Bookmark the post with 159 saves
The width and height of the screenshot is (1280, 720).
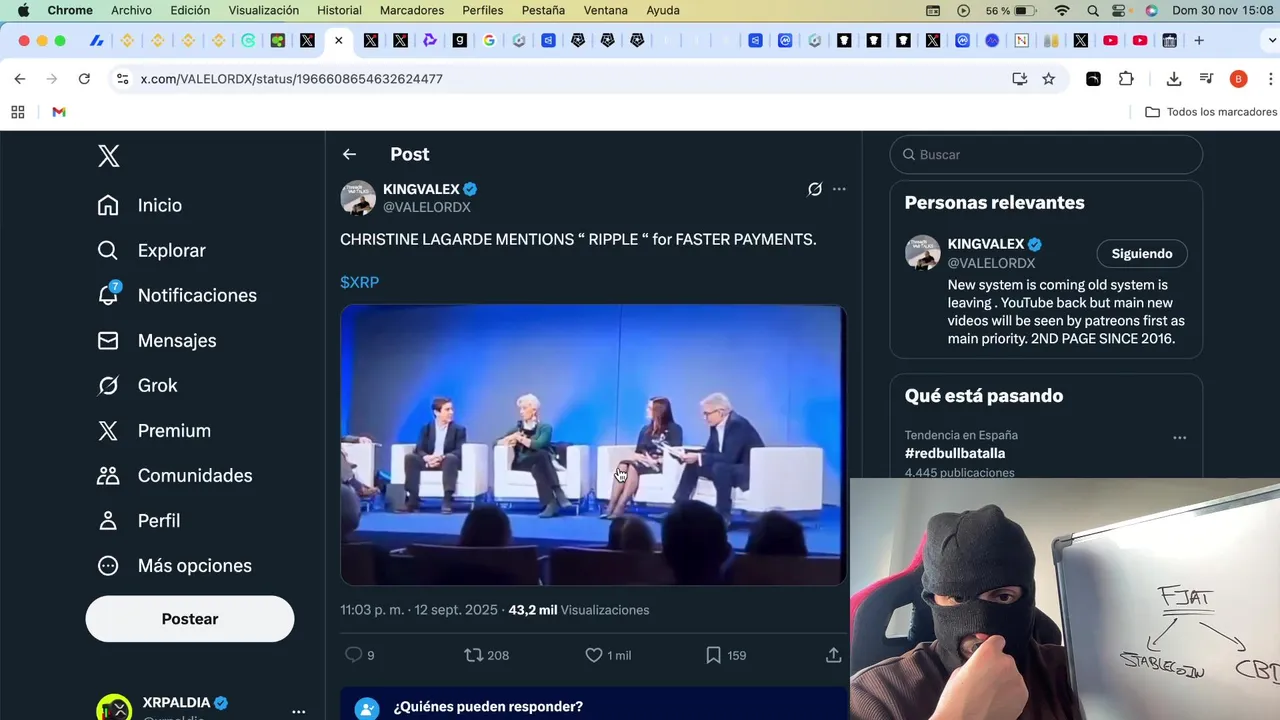(x=726, y=655)
